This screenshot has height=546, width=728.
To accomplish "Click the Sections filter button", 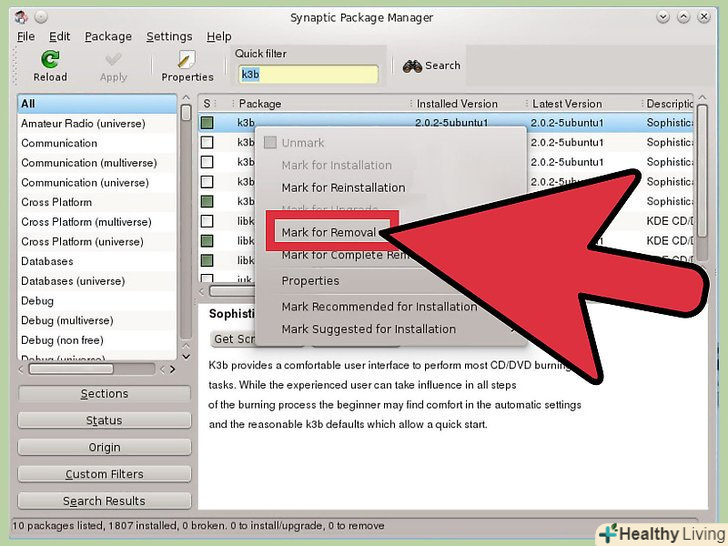I will coord(104,394).
